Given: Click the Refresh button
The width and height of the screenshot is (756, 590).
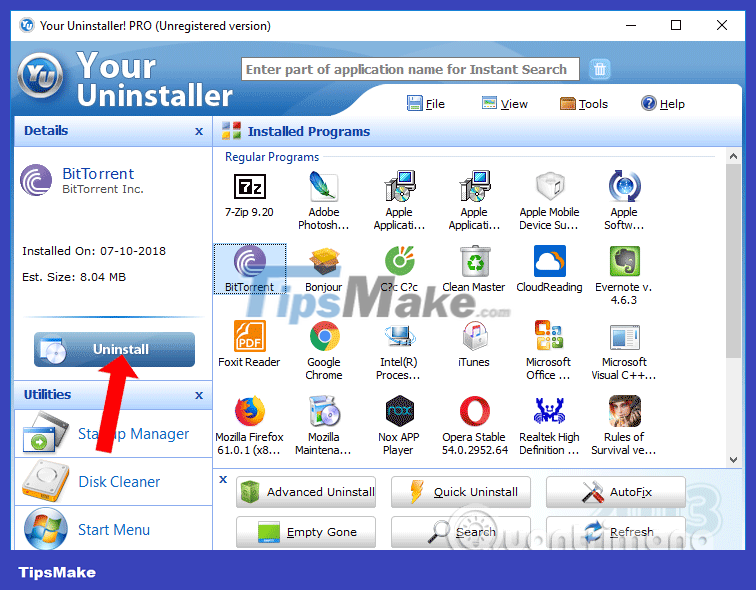Looking at the screenshot, I should click(616, 532).
